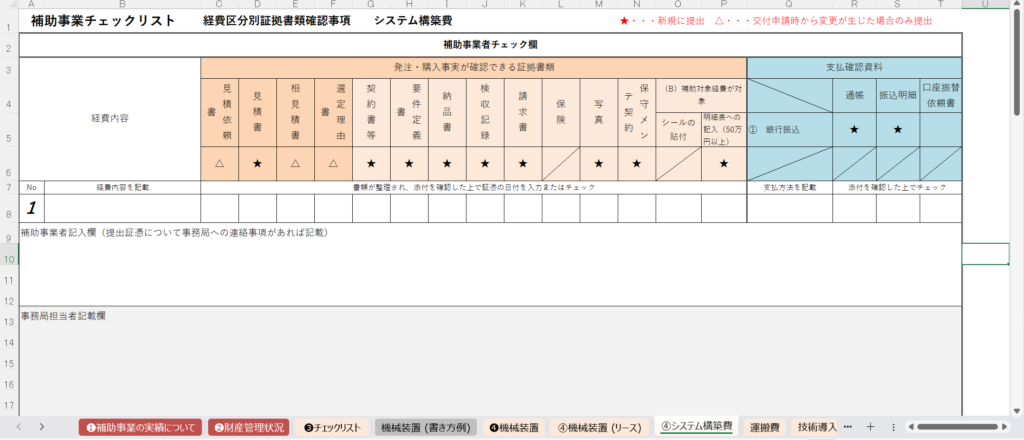Image resolution: width=1024 pixels, height=440 pixels.
Task: Show more sheet tabs via ellipsis
Action: [x=848, y=427]
